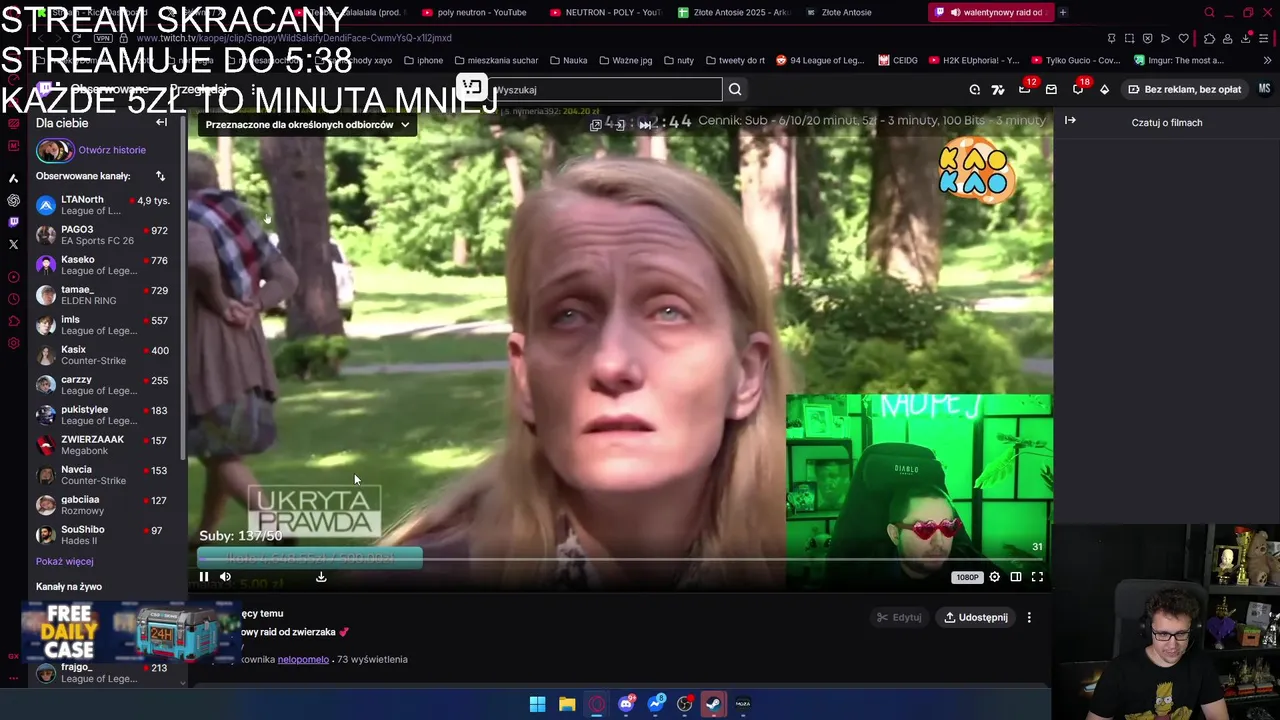Click the browser snapshot icon

tap(1129, 38)
